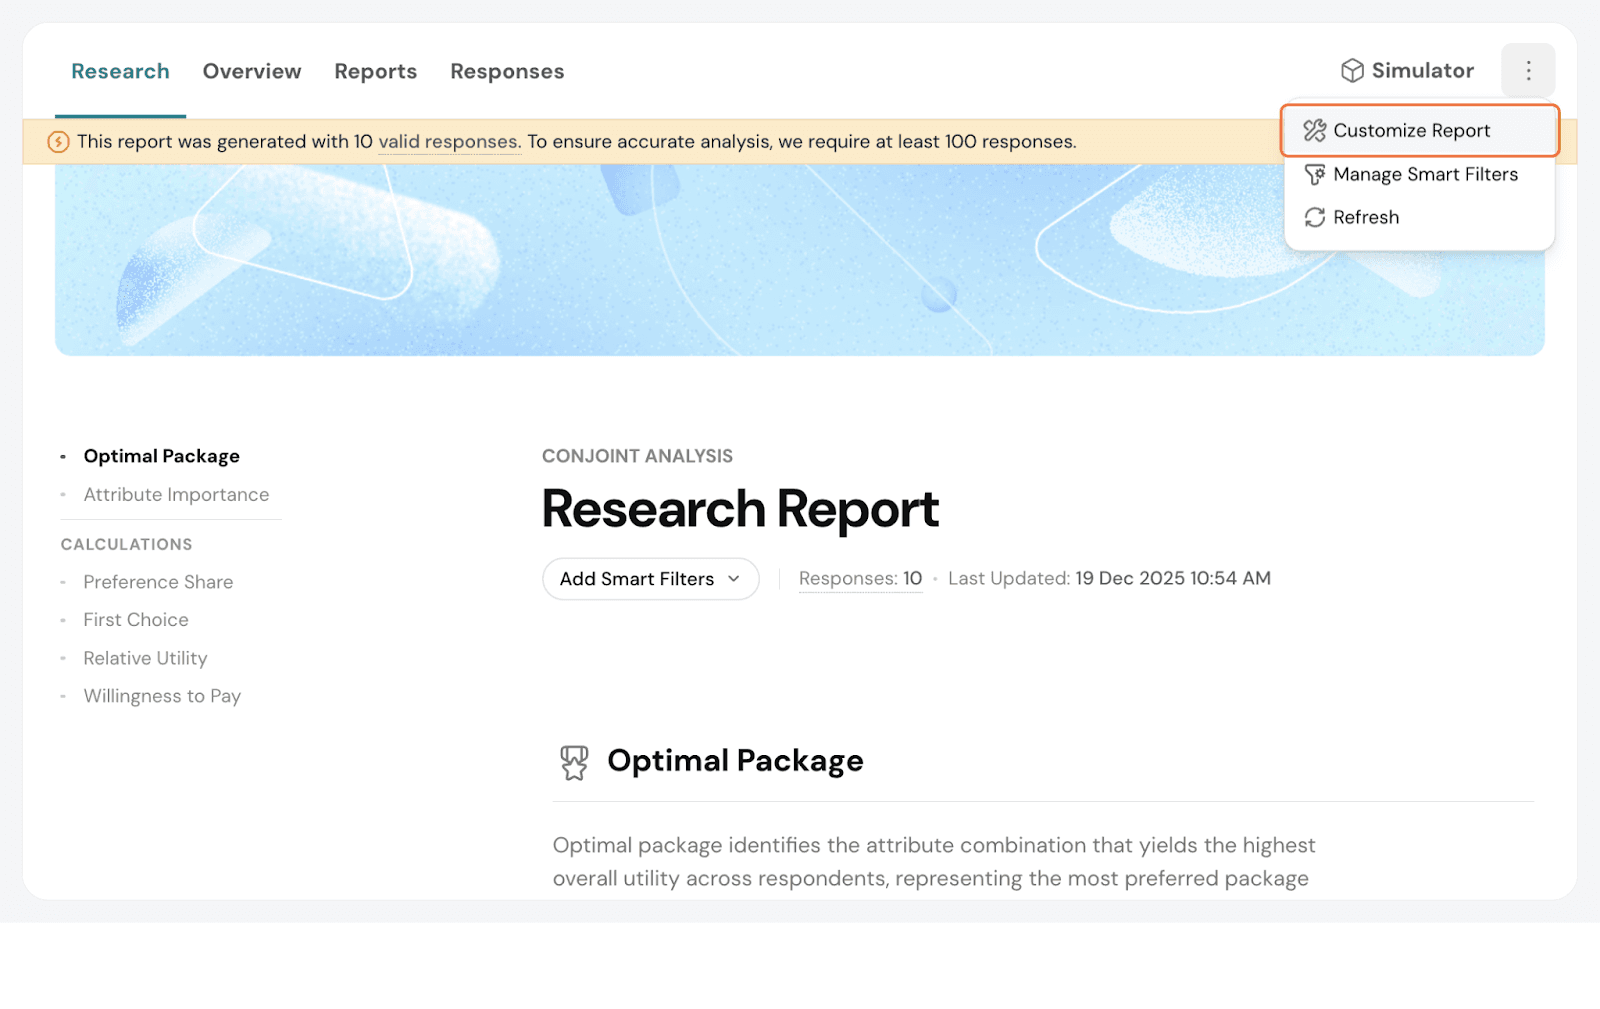Click the Optimal Package award ribbon icon
The height and width of the screenshot is (1009, 1600).
574,762
